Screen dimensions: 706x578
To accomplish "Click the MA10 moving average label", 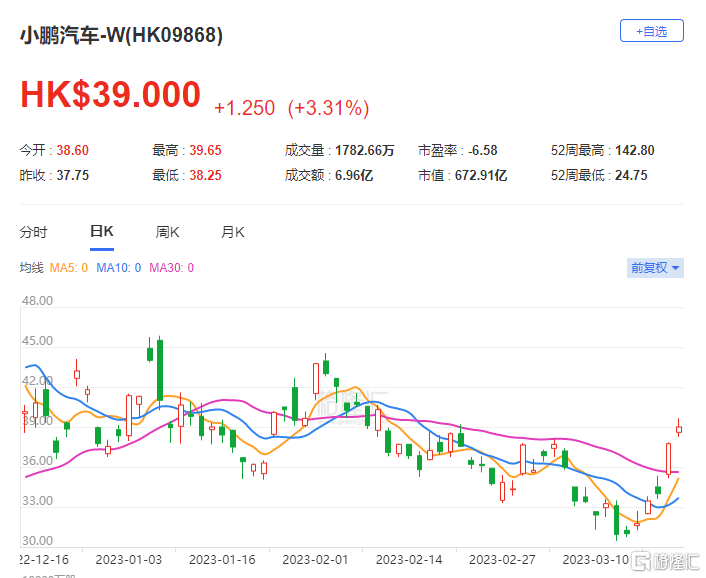I will point(118,268).
